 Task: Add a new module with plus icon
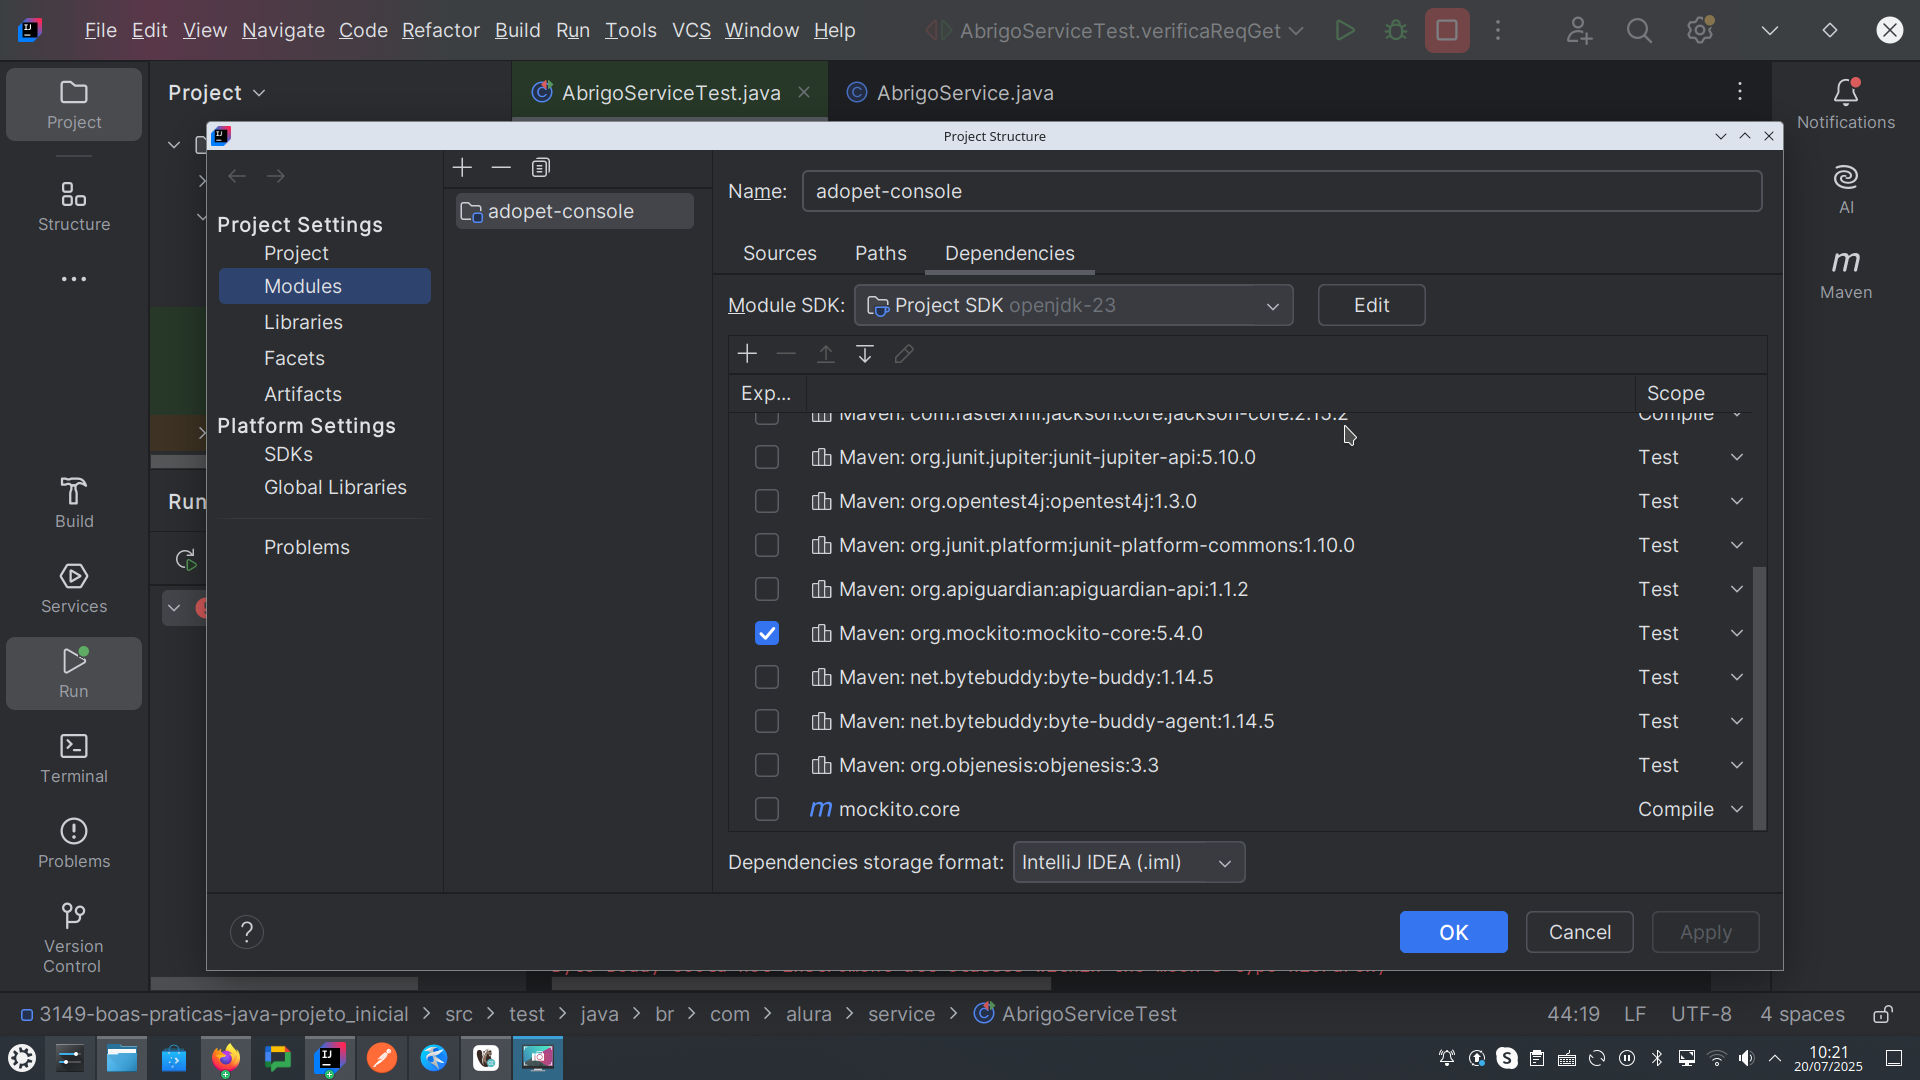pyautogui.click(x=462, y=167)
